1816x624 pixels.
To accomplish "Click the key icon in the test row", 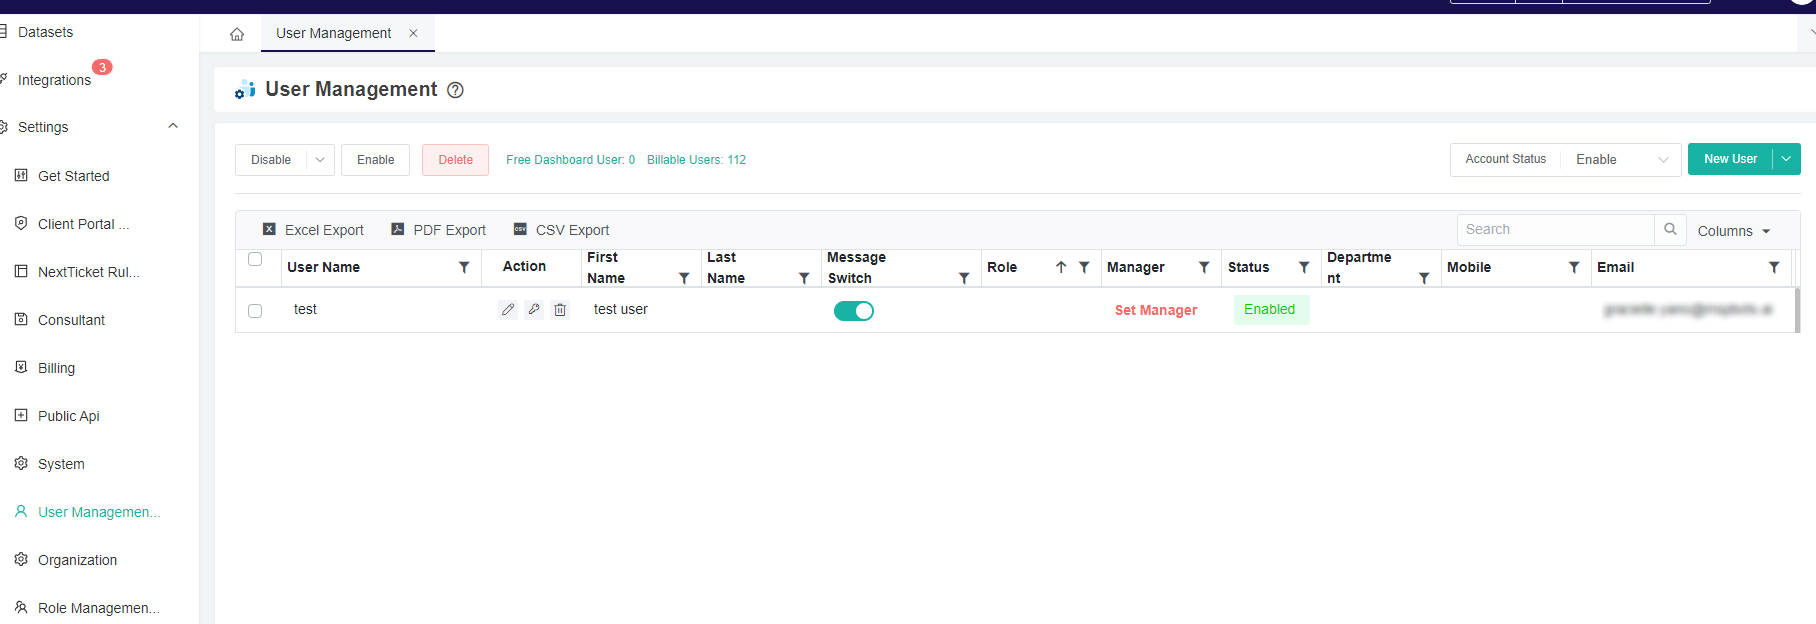I will pyautogui.click(x=534, y=310).
